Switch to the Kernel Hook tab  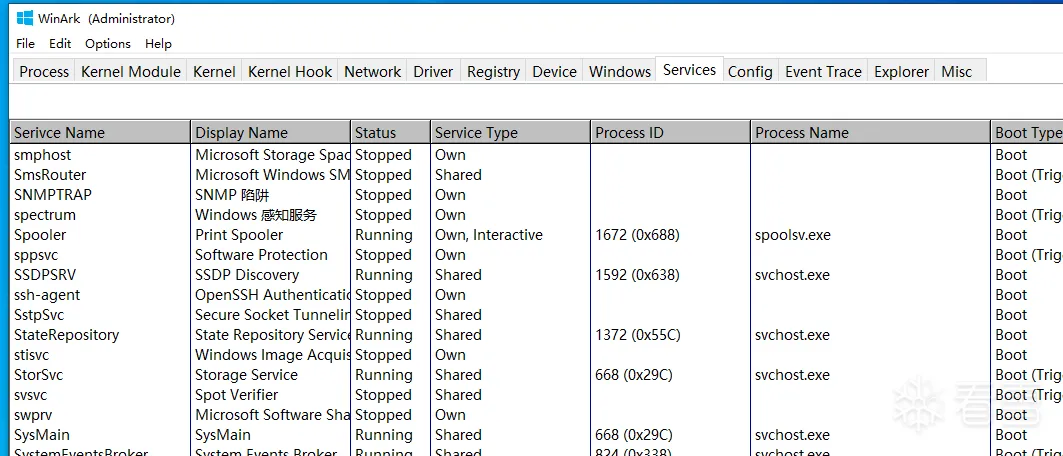pos(290,72)
